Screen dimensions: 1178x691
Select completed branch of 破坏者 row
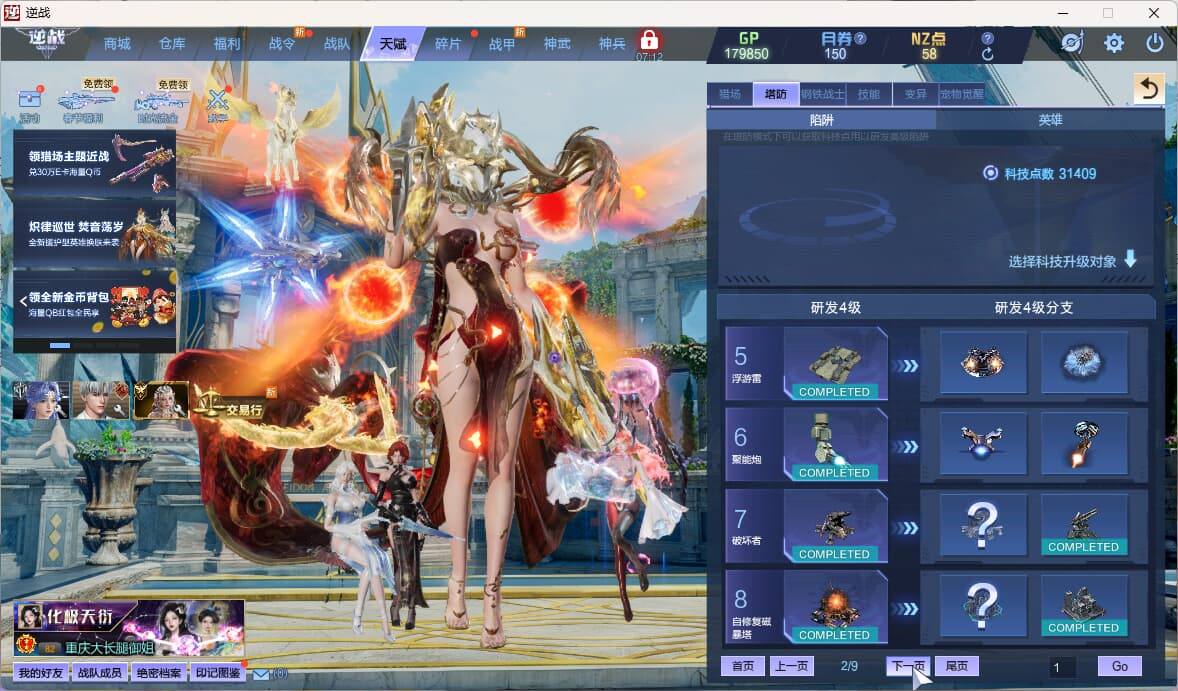click(x=1083, y=525)
